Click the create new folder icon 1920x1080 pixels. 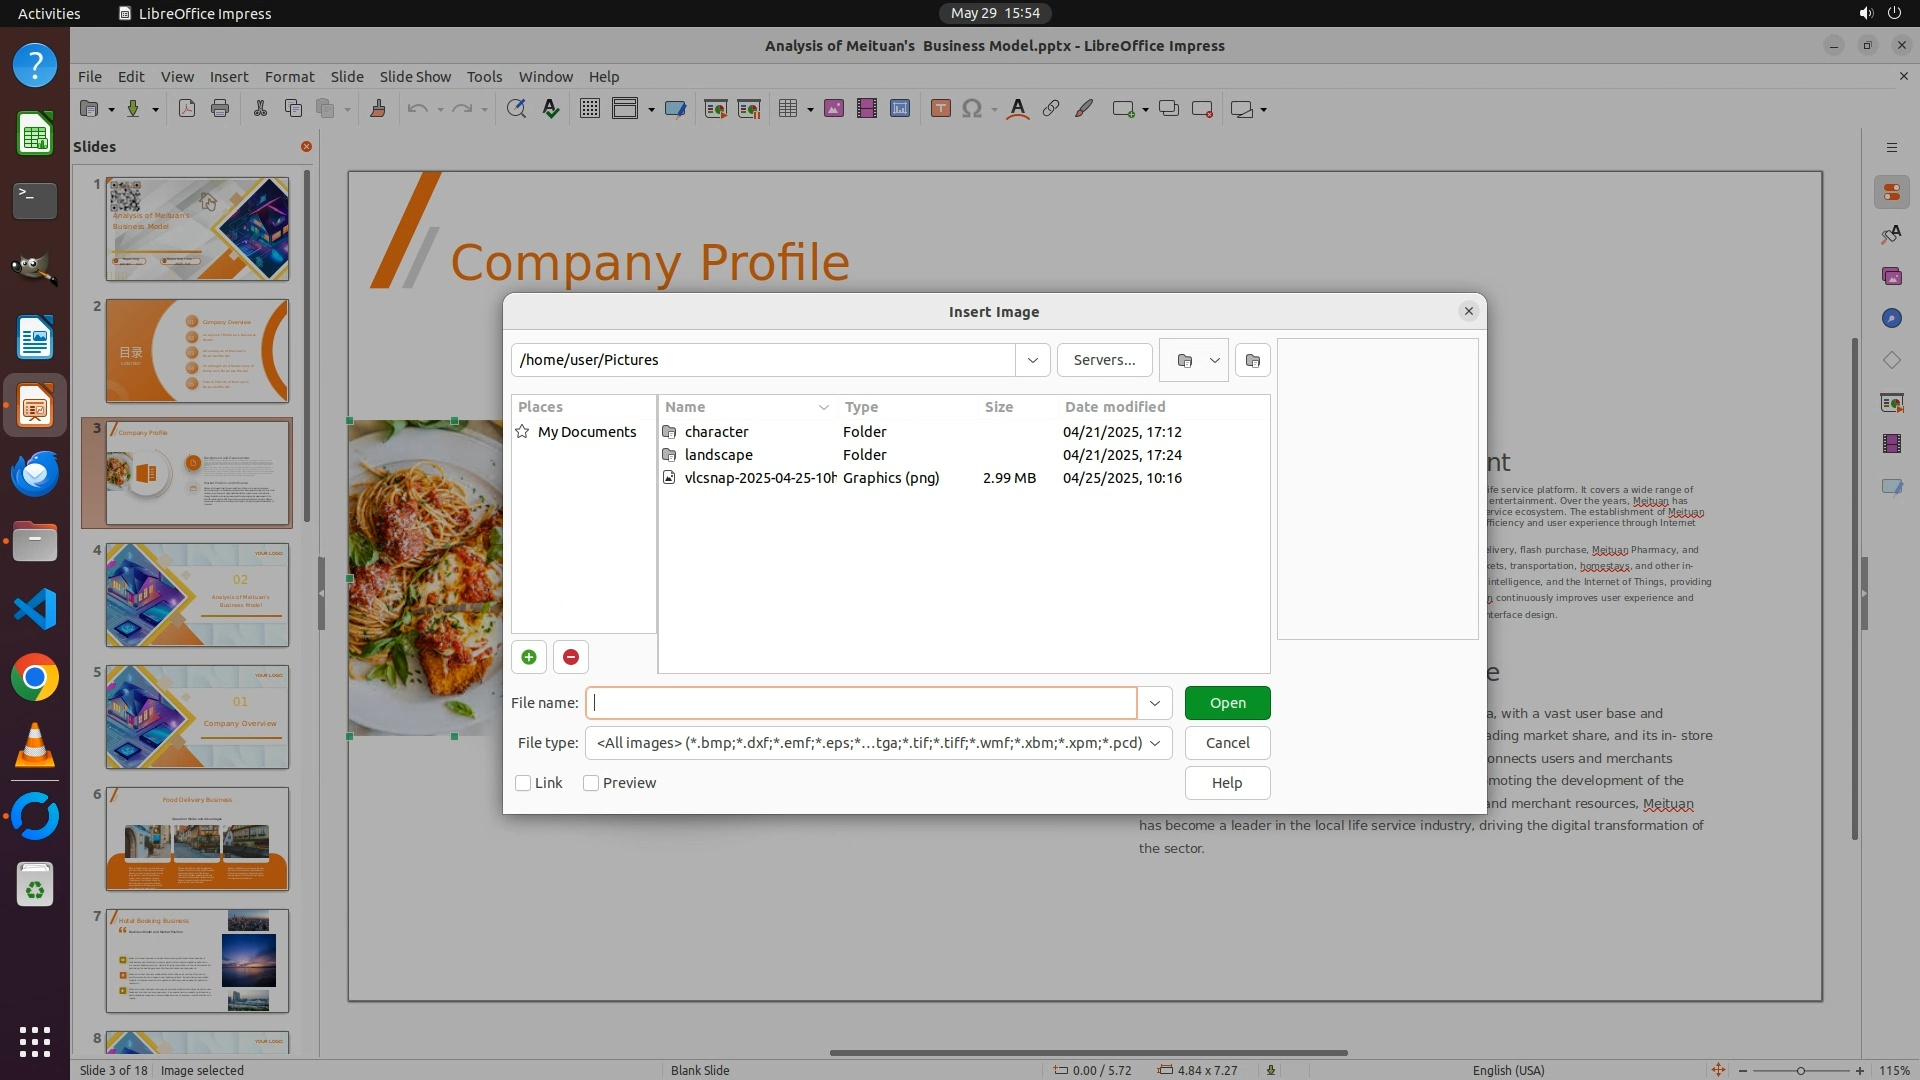point(1252,360)
